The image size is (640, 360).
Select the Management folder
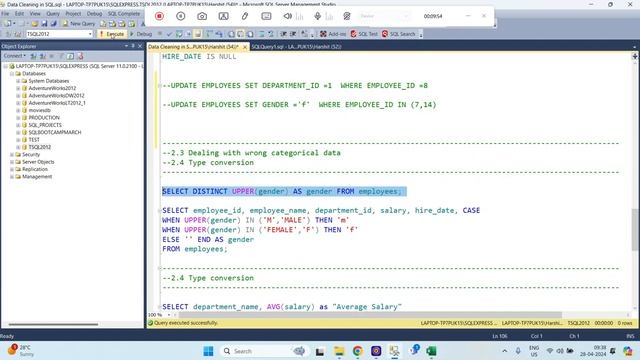click(37, 176)
